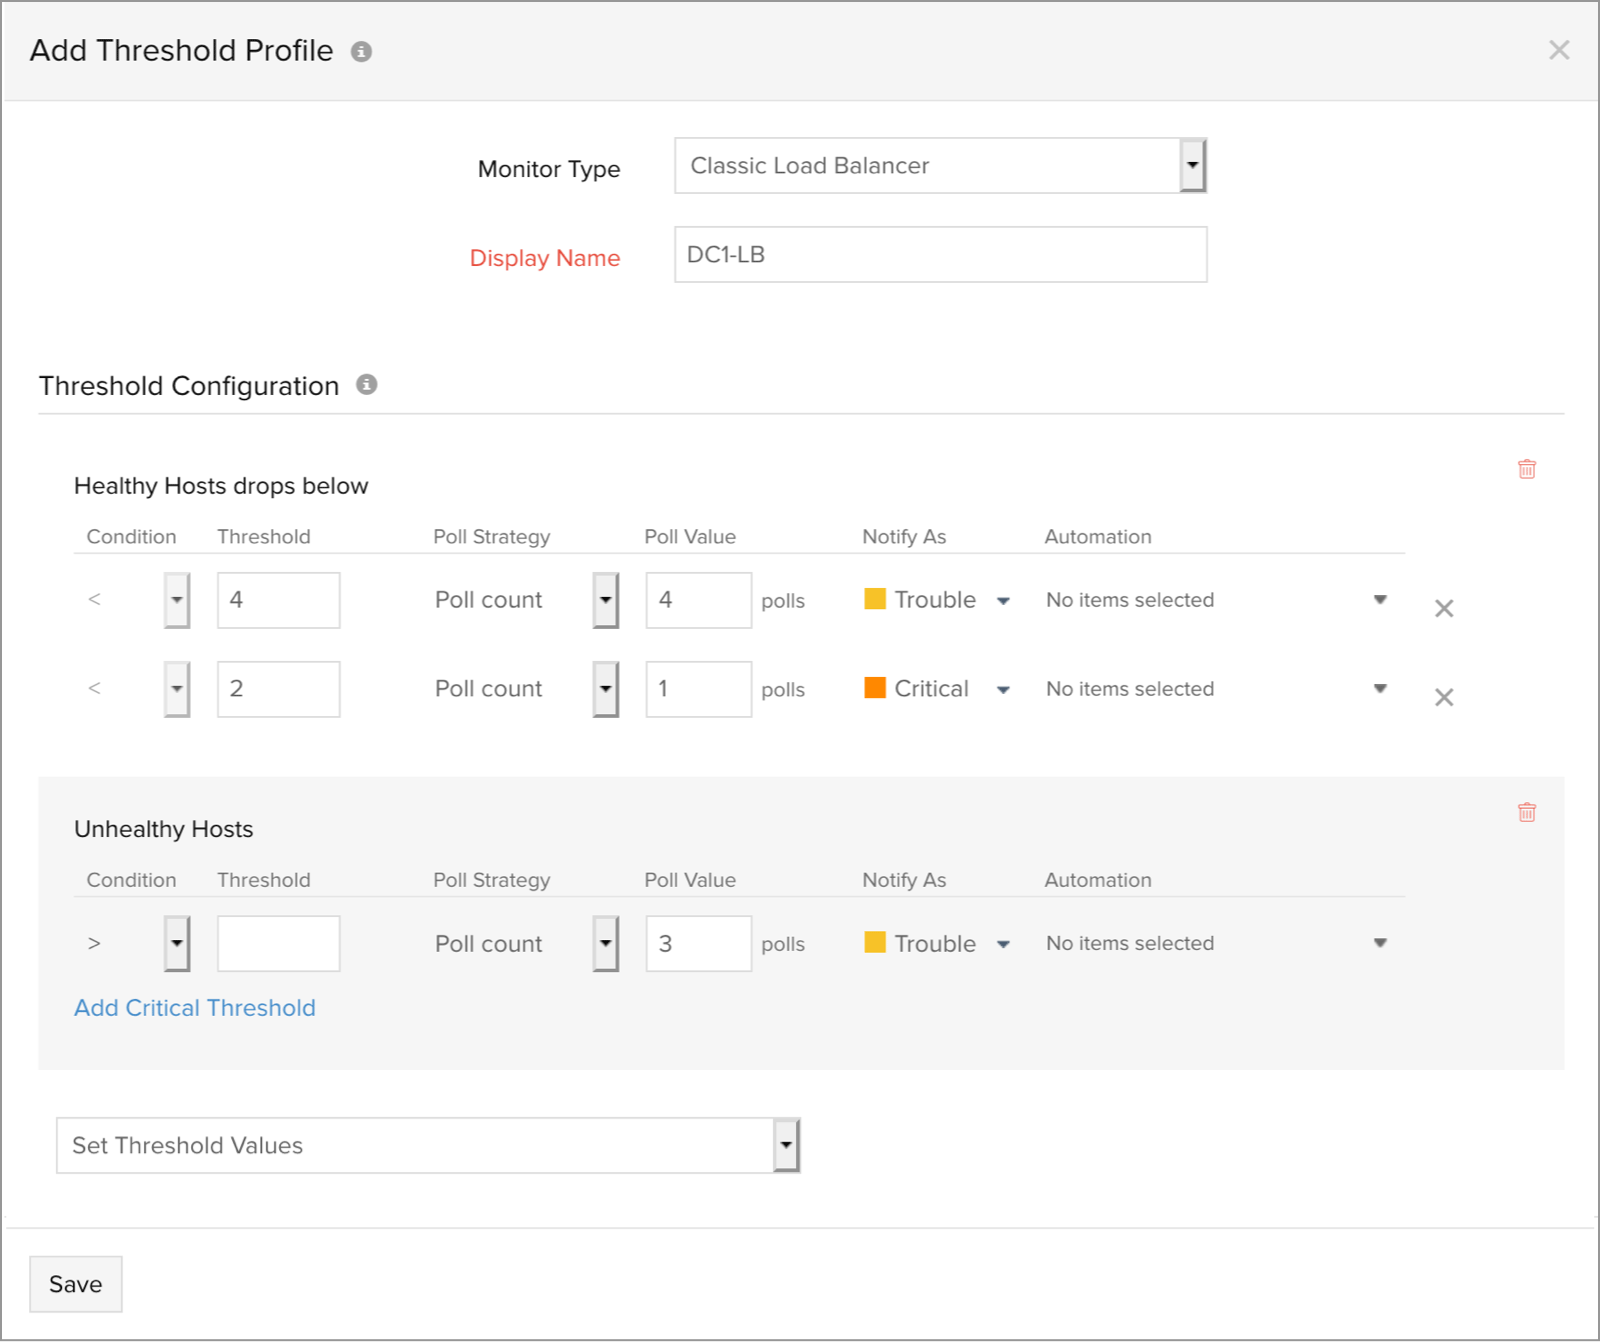Remove the Healthy Hosts Trouble threshold row
The width and height of the screenshot is (1600, 1342).
tap(1443, 608)
